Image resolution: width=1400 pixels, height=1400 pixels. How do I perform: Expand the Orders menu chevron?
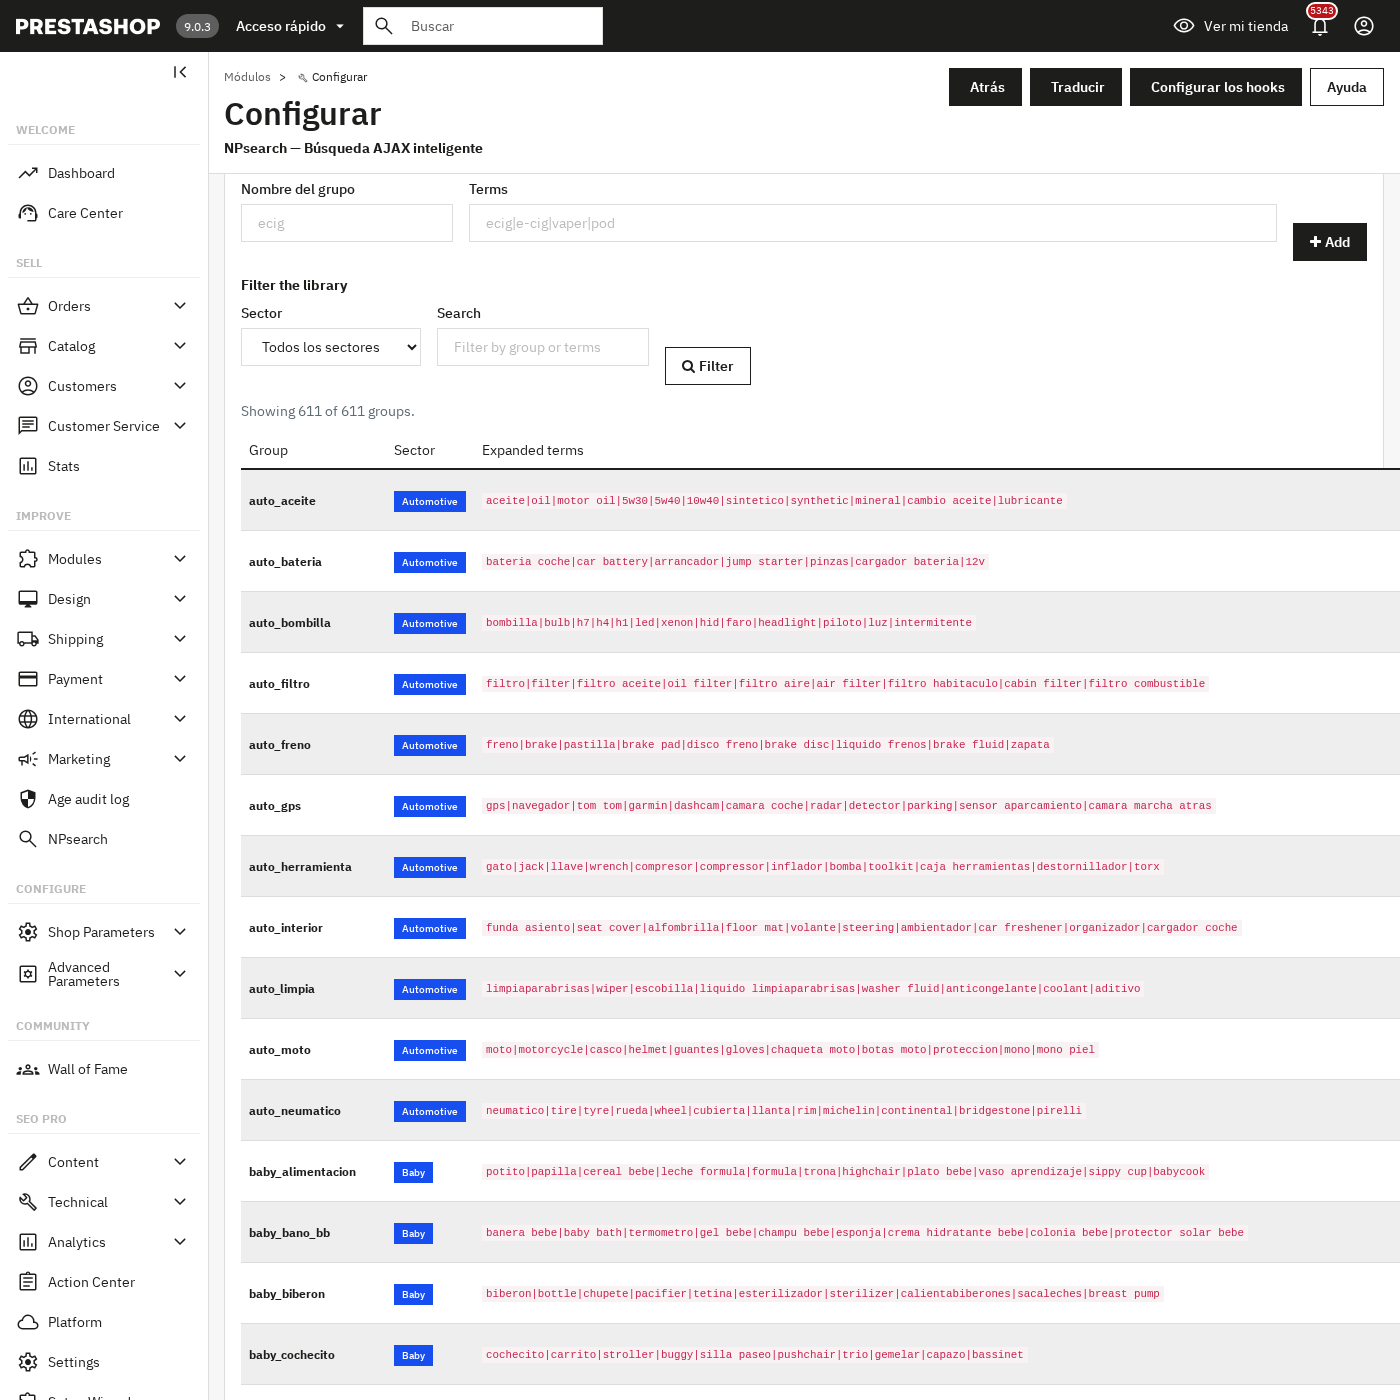[180, 306]
